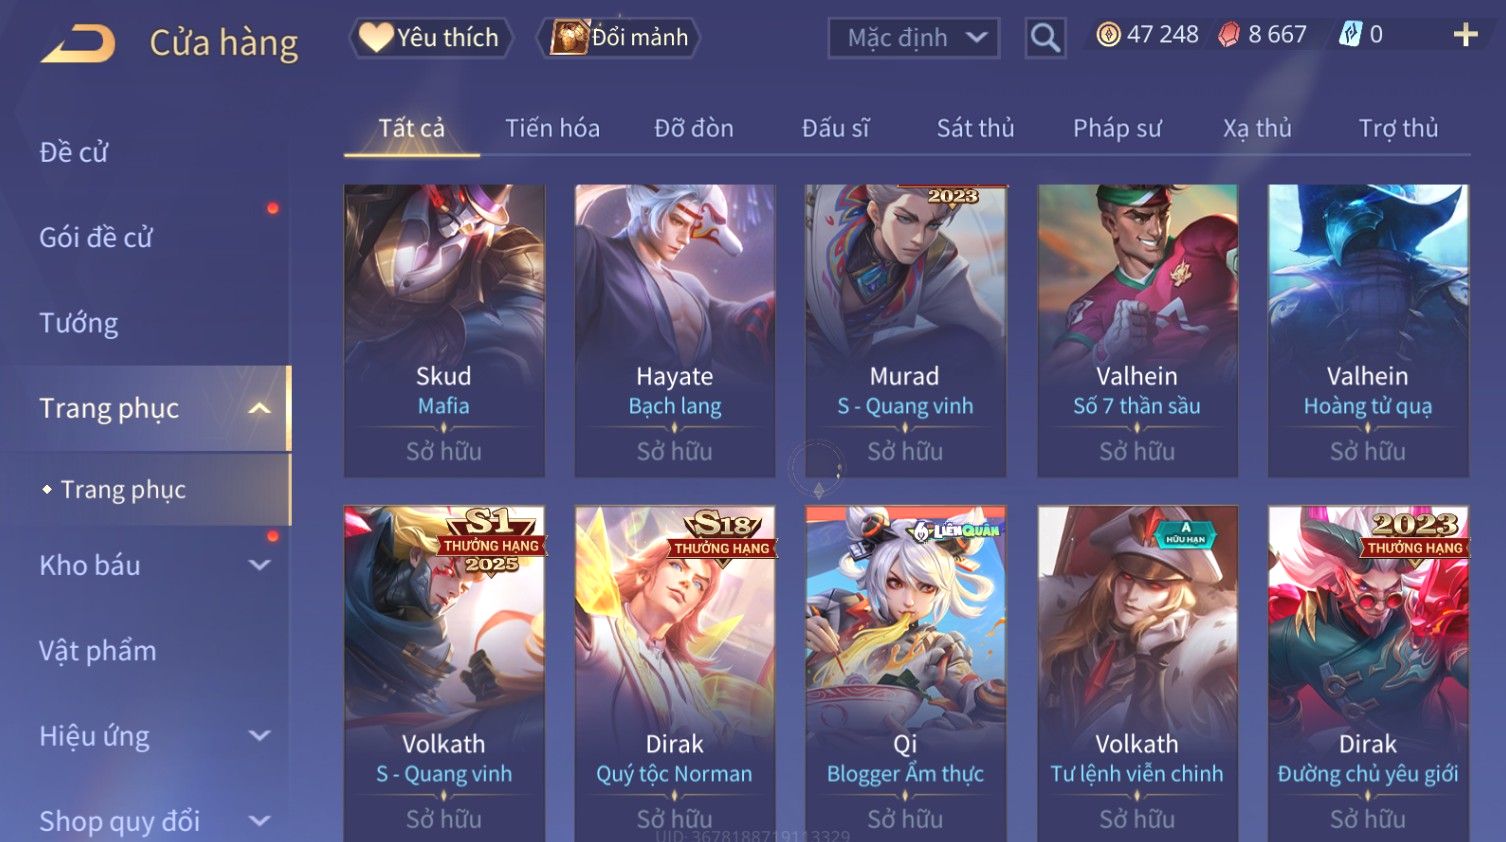Check the gold coin balance icon

(x=1108, y=35)
